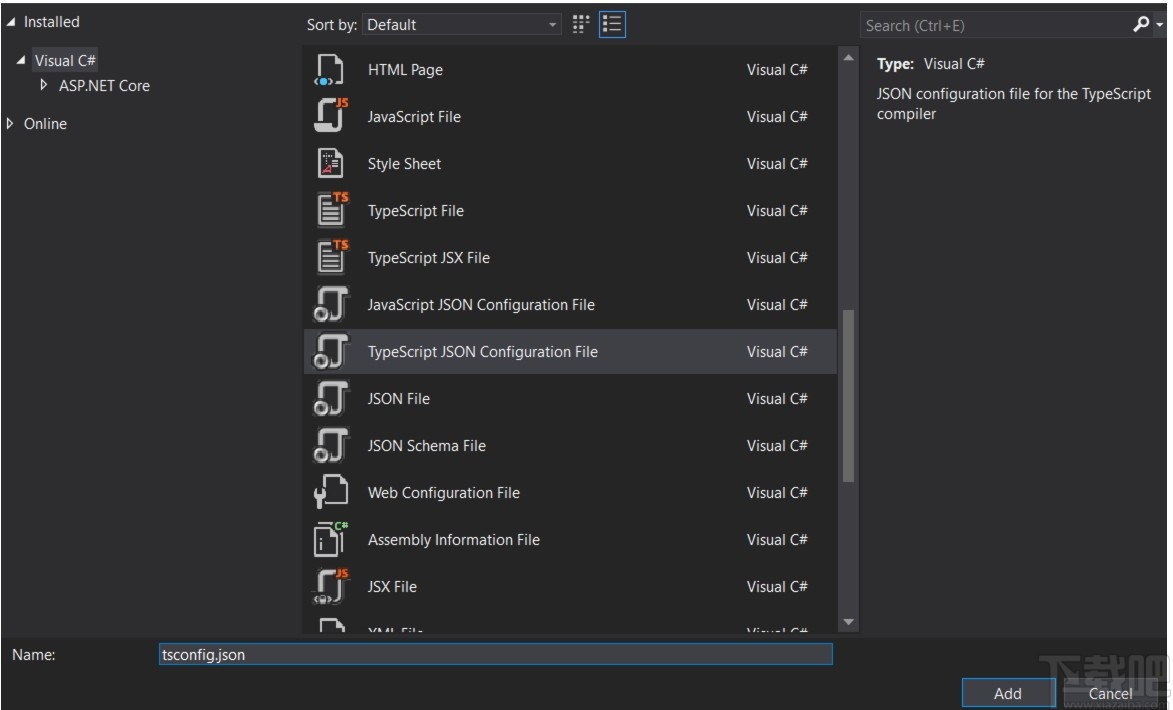1173x710 pixels.
Task: Select the Web Configuration File wrench icon
Action: coord(330,493)
